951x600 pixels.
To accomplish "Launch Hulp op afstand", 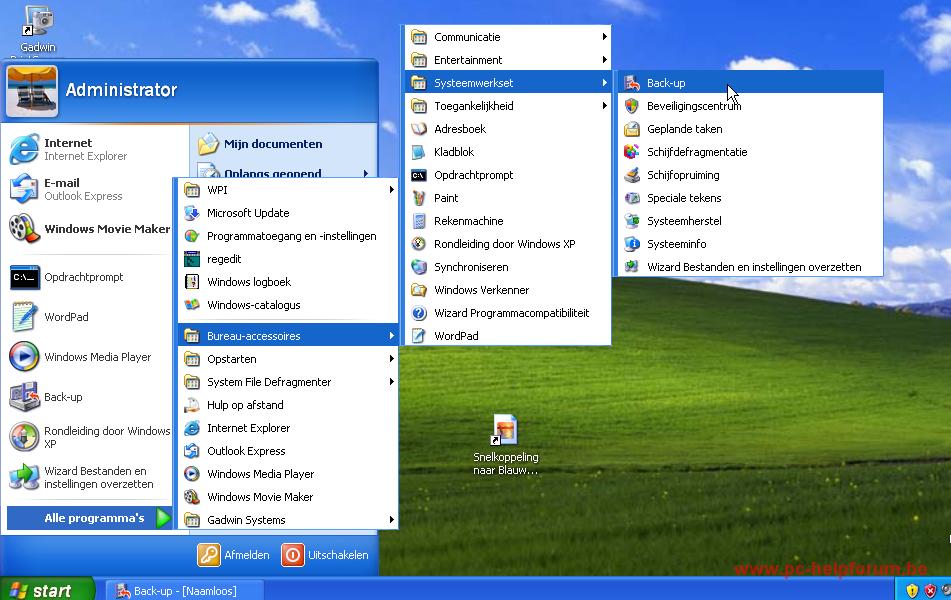I will tap(288, 405).
